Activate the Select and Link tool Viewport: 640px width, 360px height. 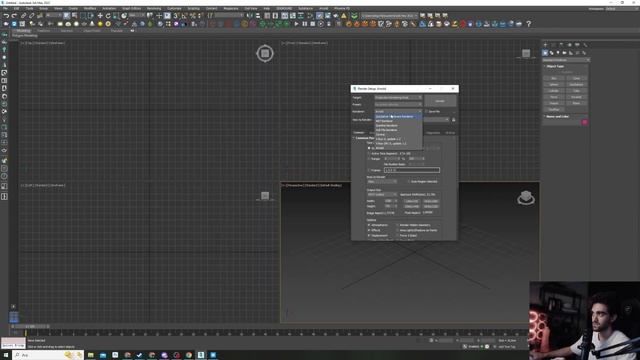pyautogui.click(x=24, y=16)
